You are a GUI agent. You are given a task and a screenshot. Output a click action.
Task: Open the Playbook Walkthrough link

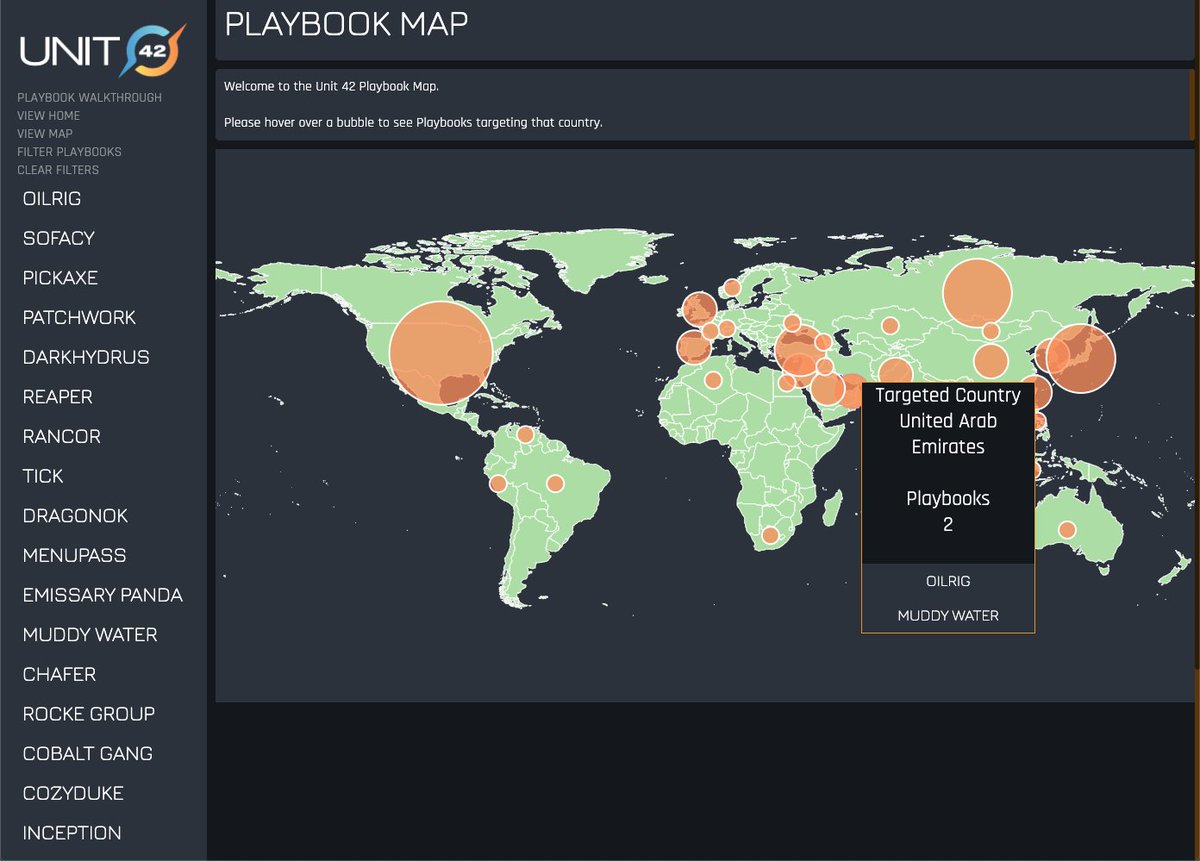point(89,98)
